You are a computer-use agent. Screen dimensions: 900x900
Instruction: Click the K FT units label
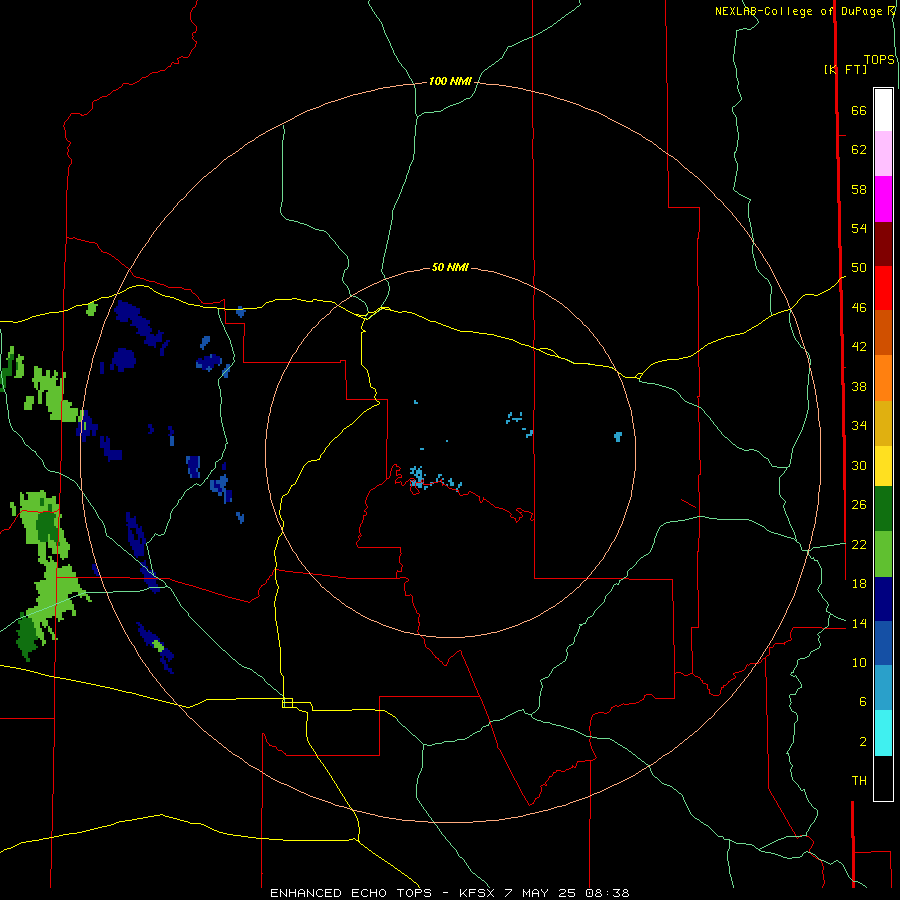tap(845, 69)
